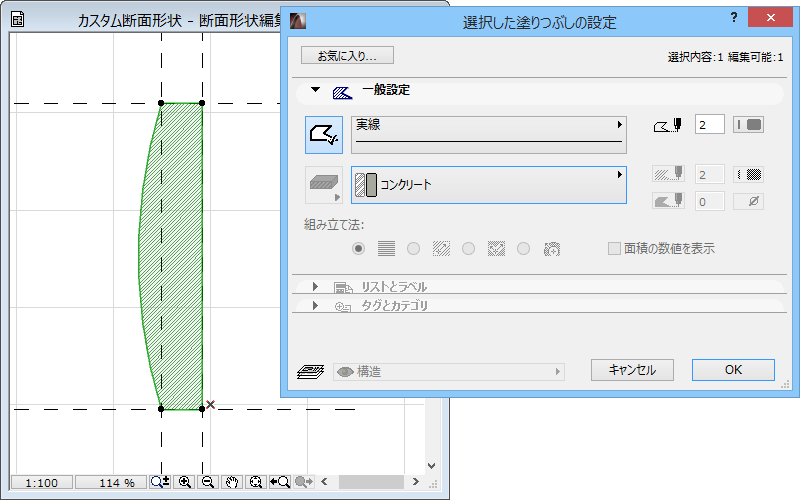800x500 pixels.
Task: Click the distorted fill icon
Action: pyautogui.click(x=496, y=248)
